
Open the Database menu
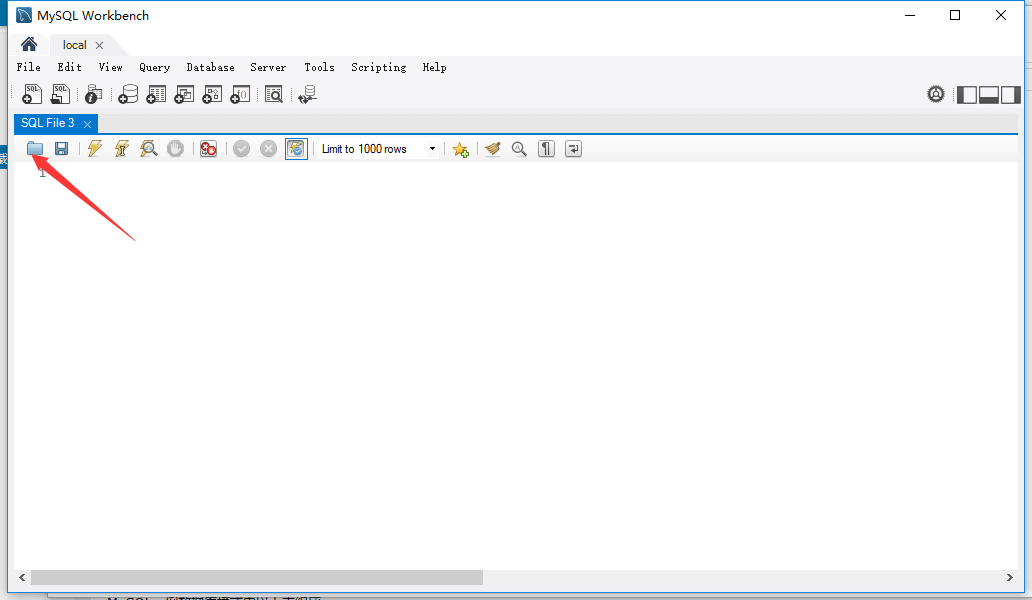pyautogui.click(x=211, y=67)
